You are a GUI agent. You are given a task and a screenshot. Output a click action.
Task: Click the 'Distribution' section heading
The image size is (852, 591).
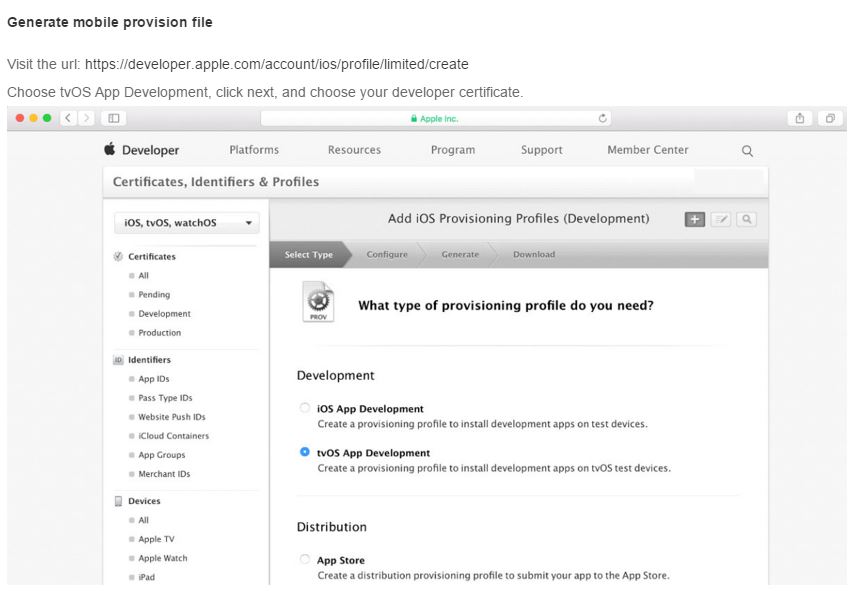point(331,527)
